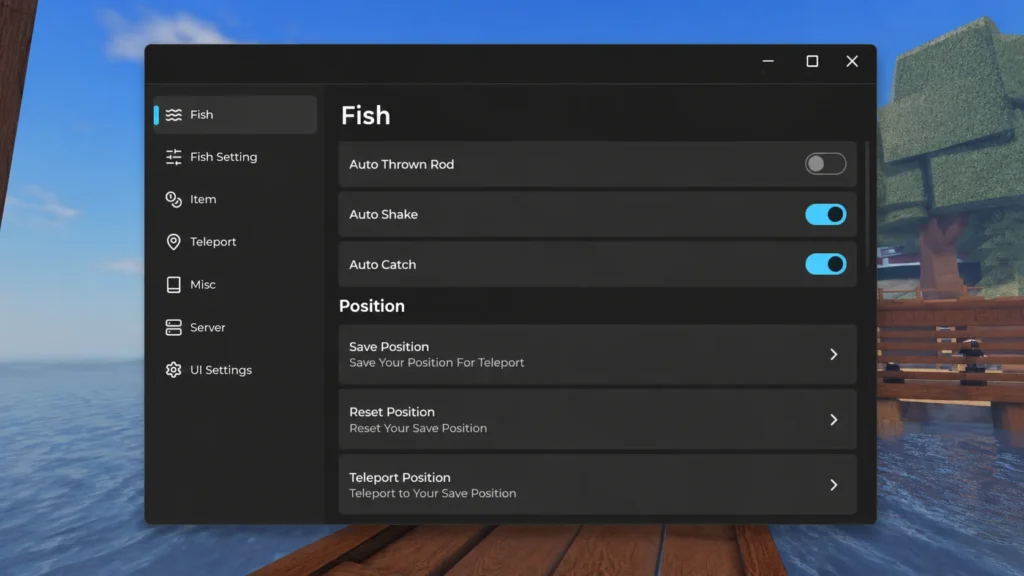Image resolution: width=1024 pixels, height=576 pixels.
Task: Click the Auto Thrown Rod label
Action: (x=402, y=165)
